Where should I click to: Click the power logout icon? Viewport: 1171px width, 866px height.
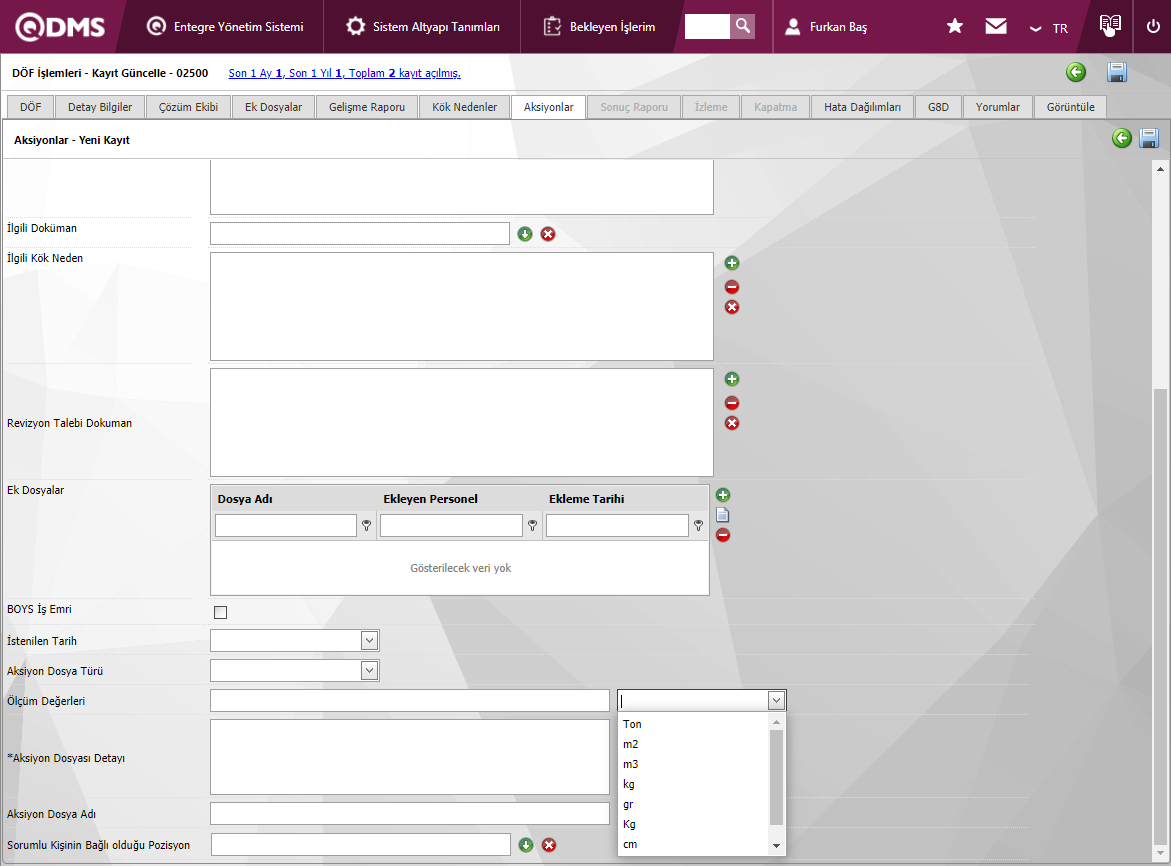point(1153,27)
